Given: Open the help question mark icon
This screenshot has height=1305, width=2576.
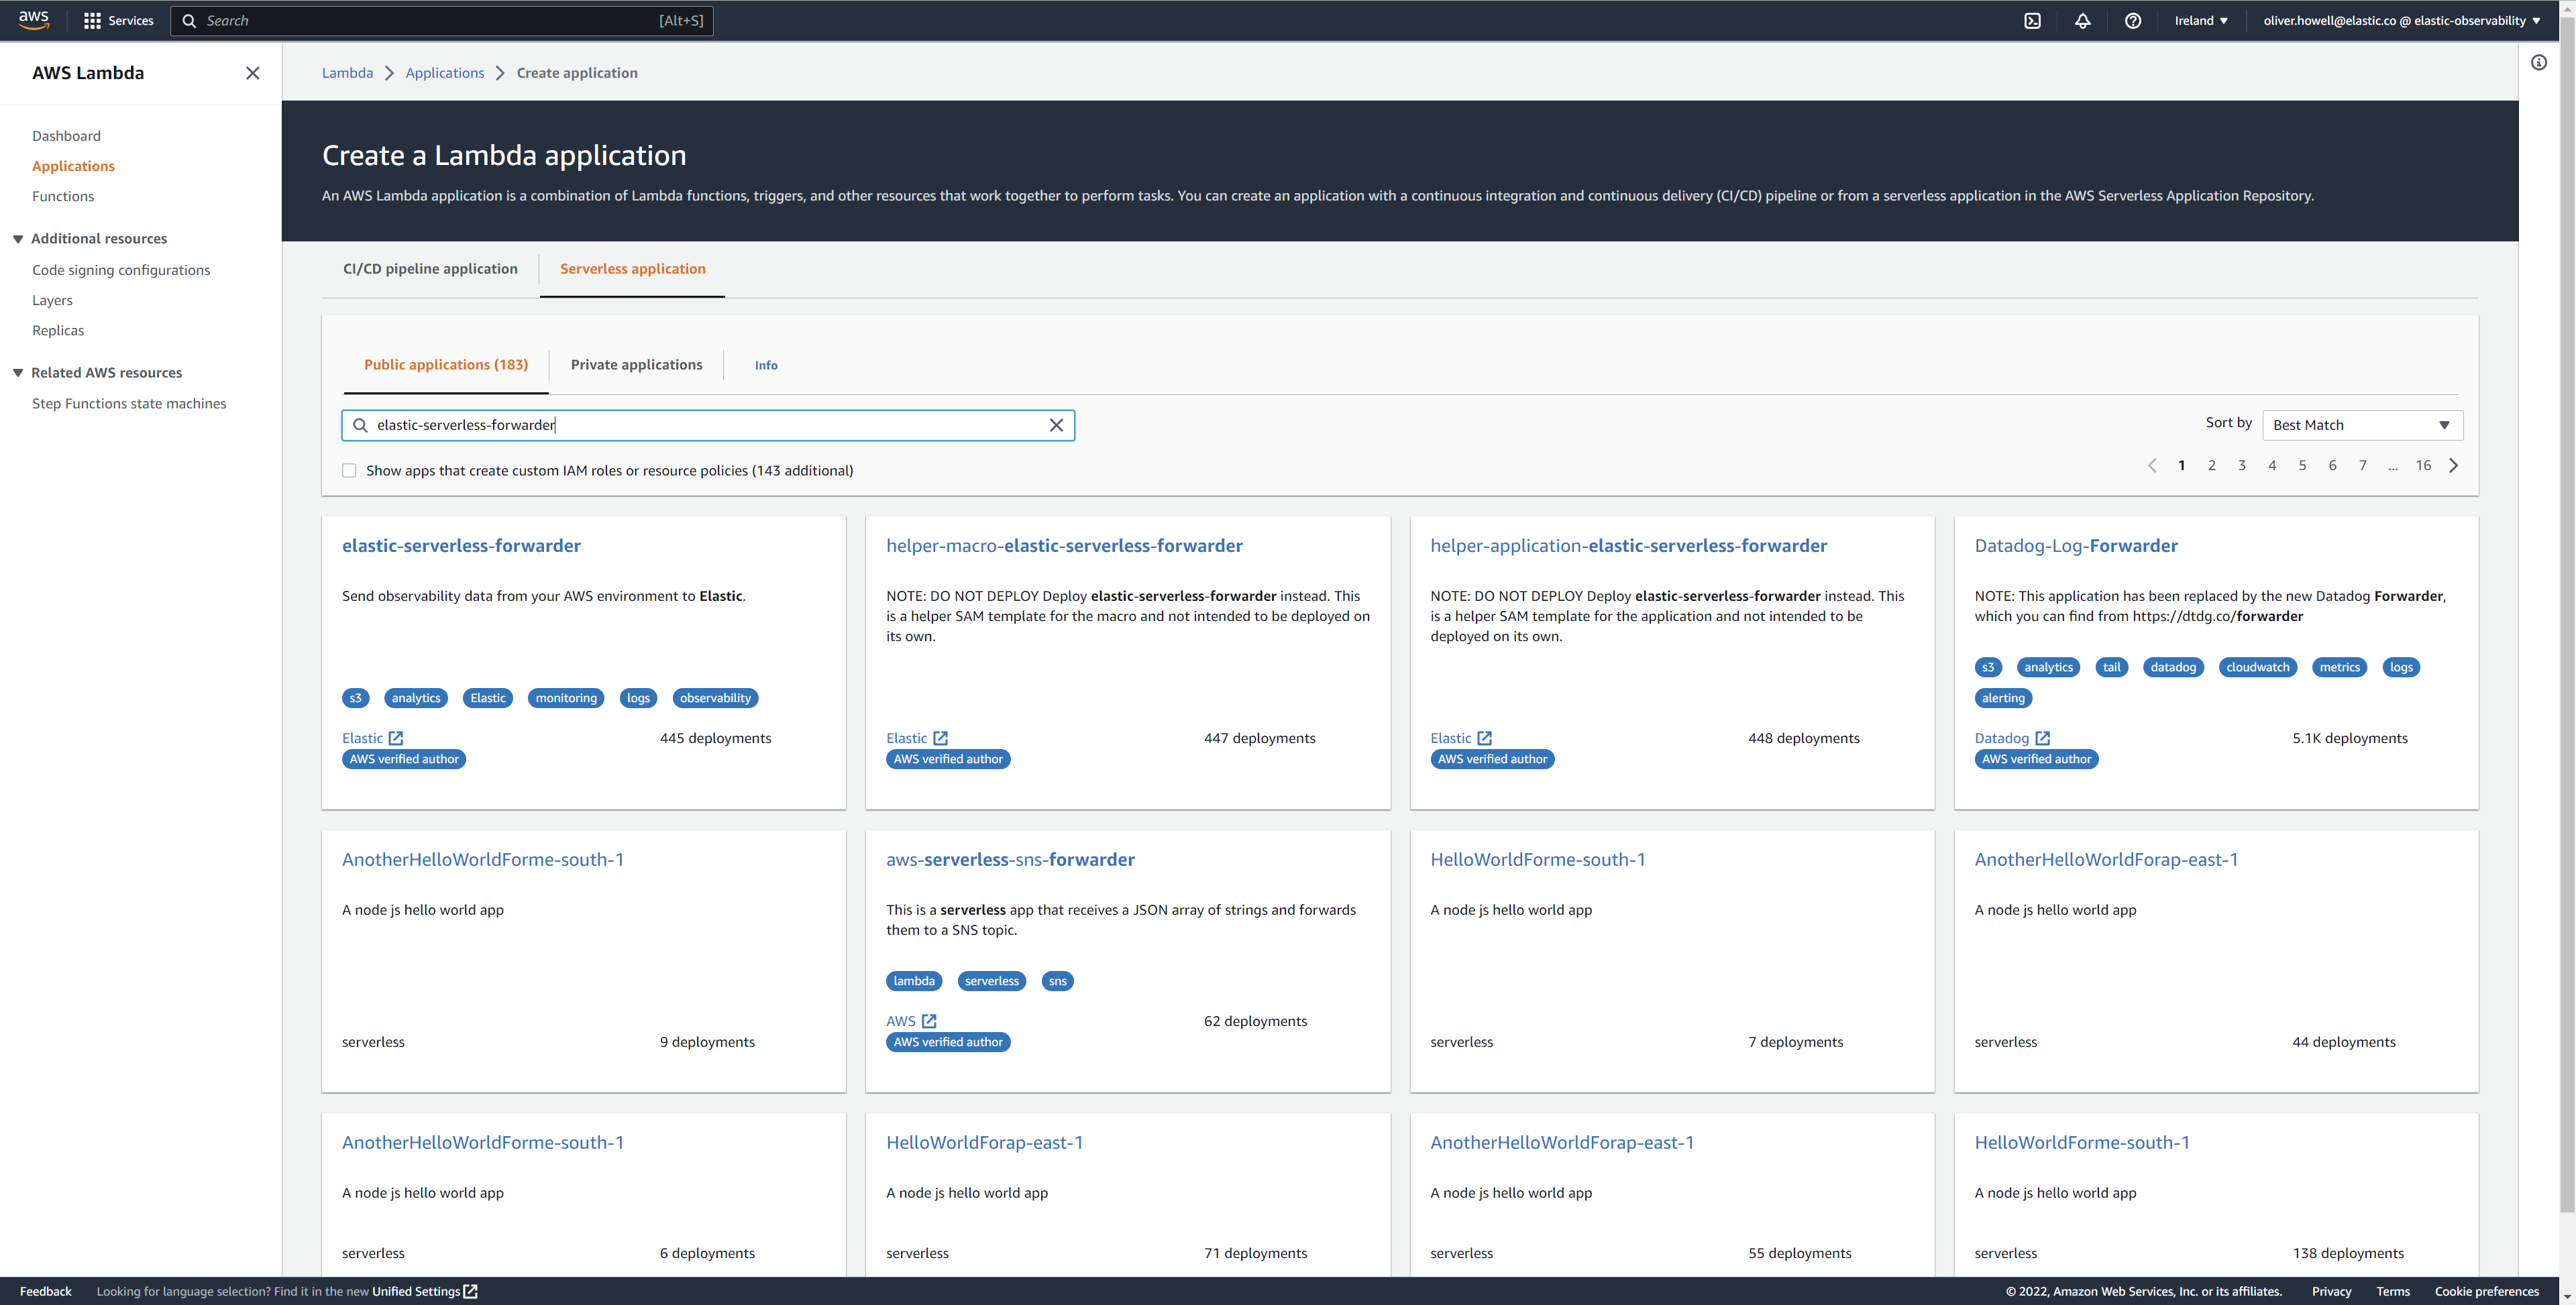Looking at the screenshot, I should point(2133,20).
